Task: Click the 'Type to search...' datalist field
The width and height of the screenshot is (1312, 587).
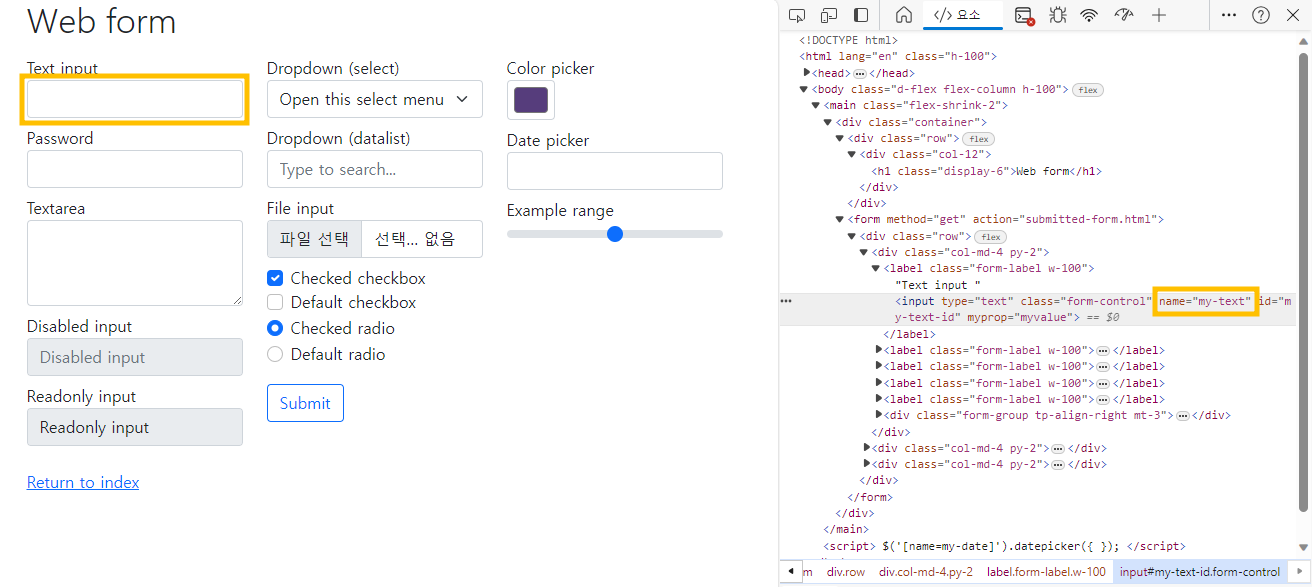Action: click(x=375, y=169)
